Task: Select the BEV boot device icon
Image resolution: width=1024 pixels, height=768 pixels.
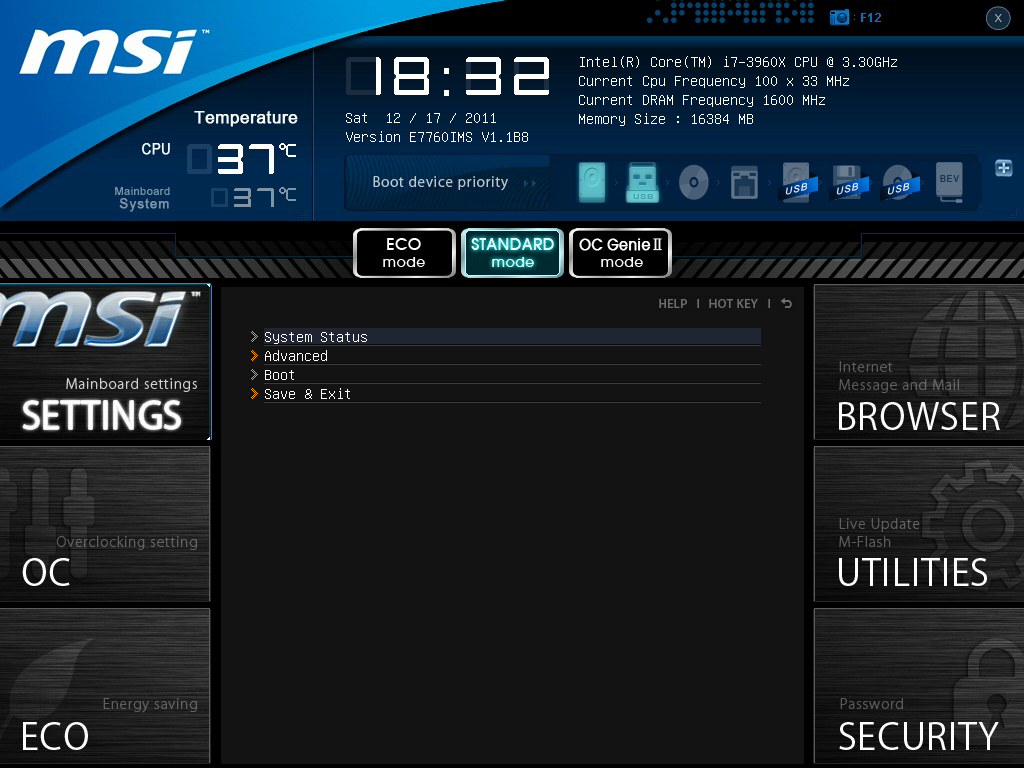Action: click(949, 182)
